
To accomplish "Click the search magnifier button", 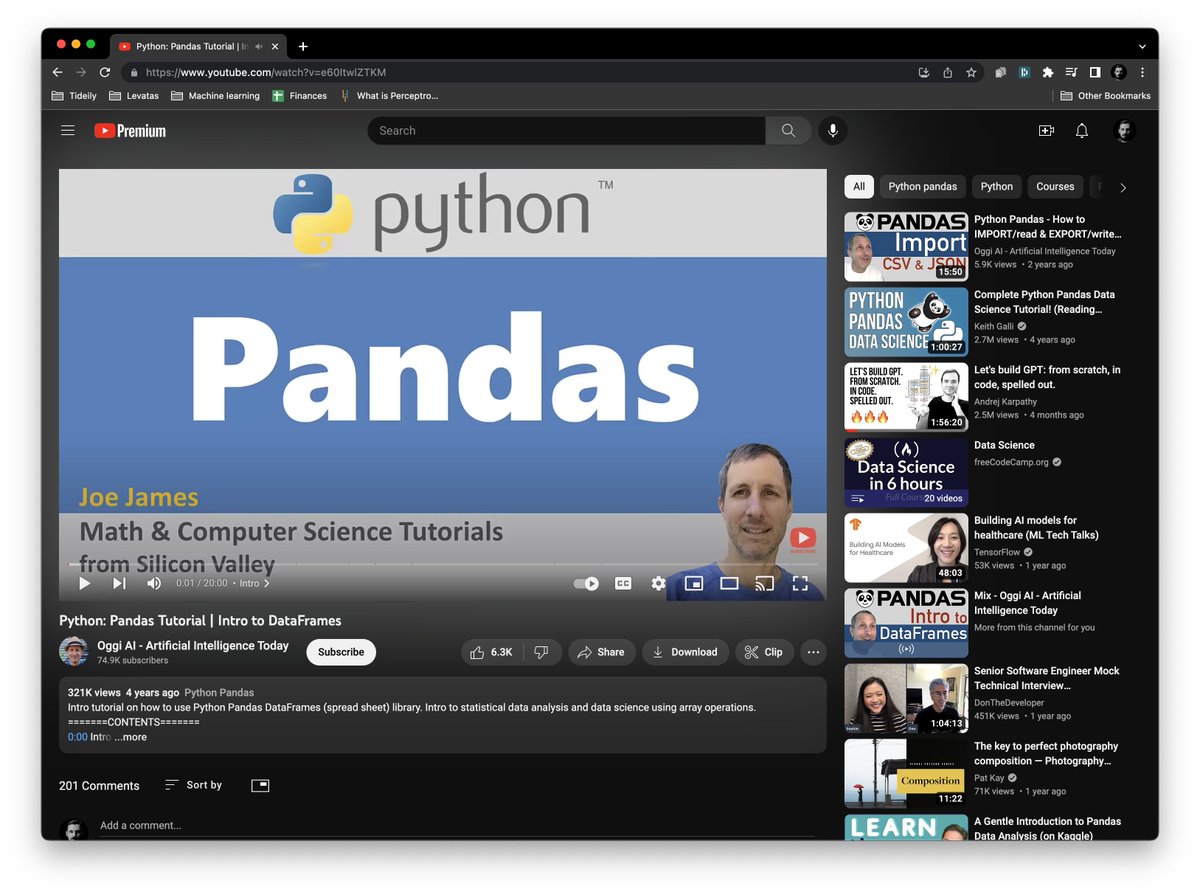I will (x=789, y=131).
